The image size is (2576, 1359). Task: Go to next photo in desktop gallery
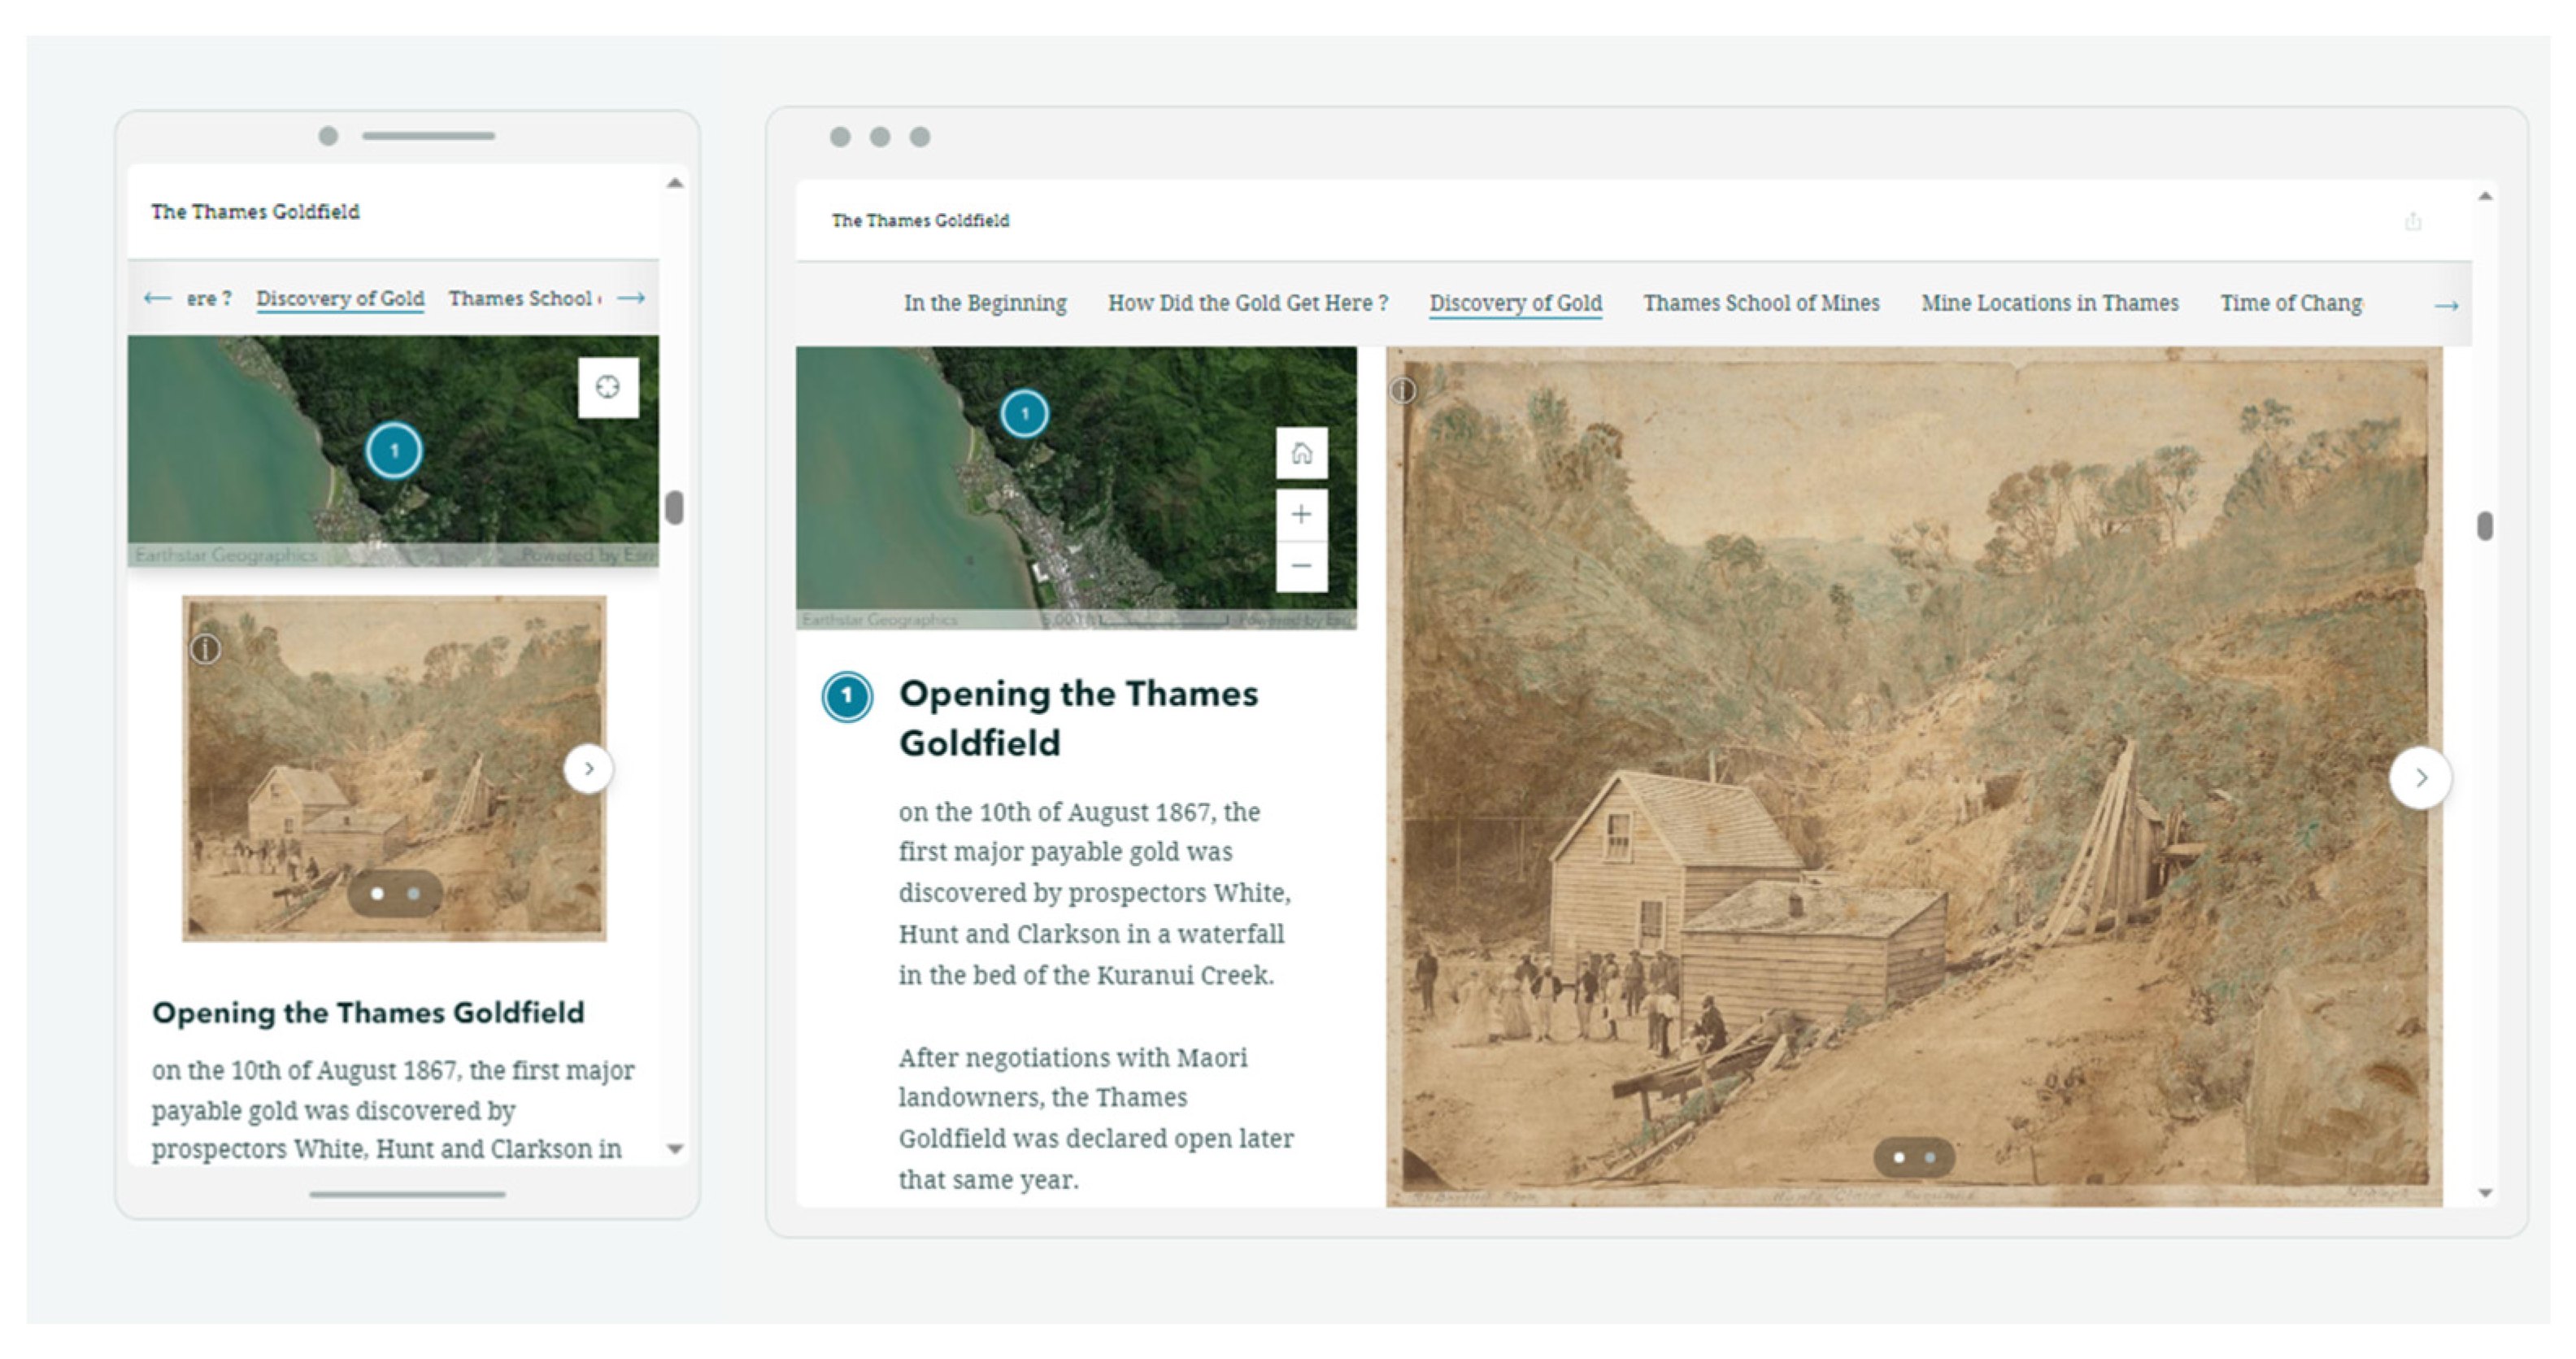pos(2420,777)
